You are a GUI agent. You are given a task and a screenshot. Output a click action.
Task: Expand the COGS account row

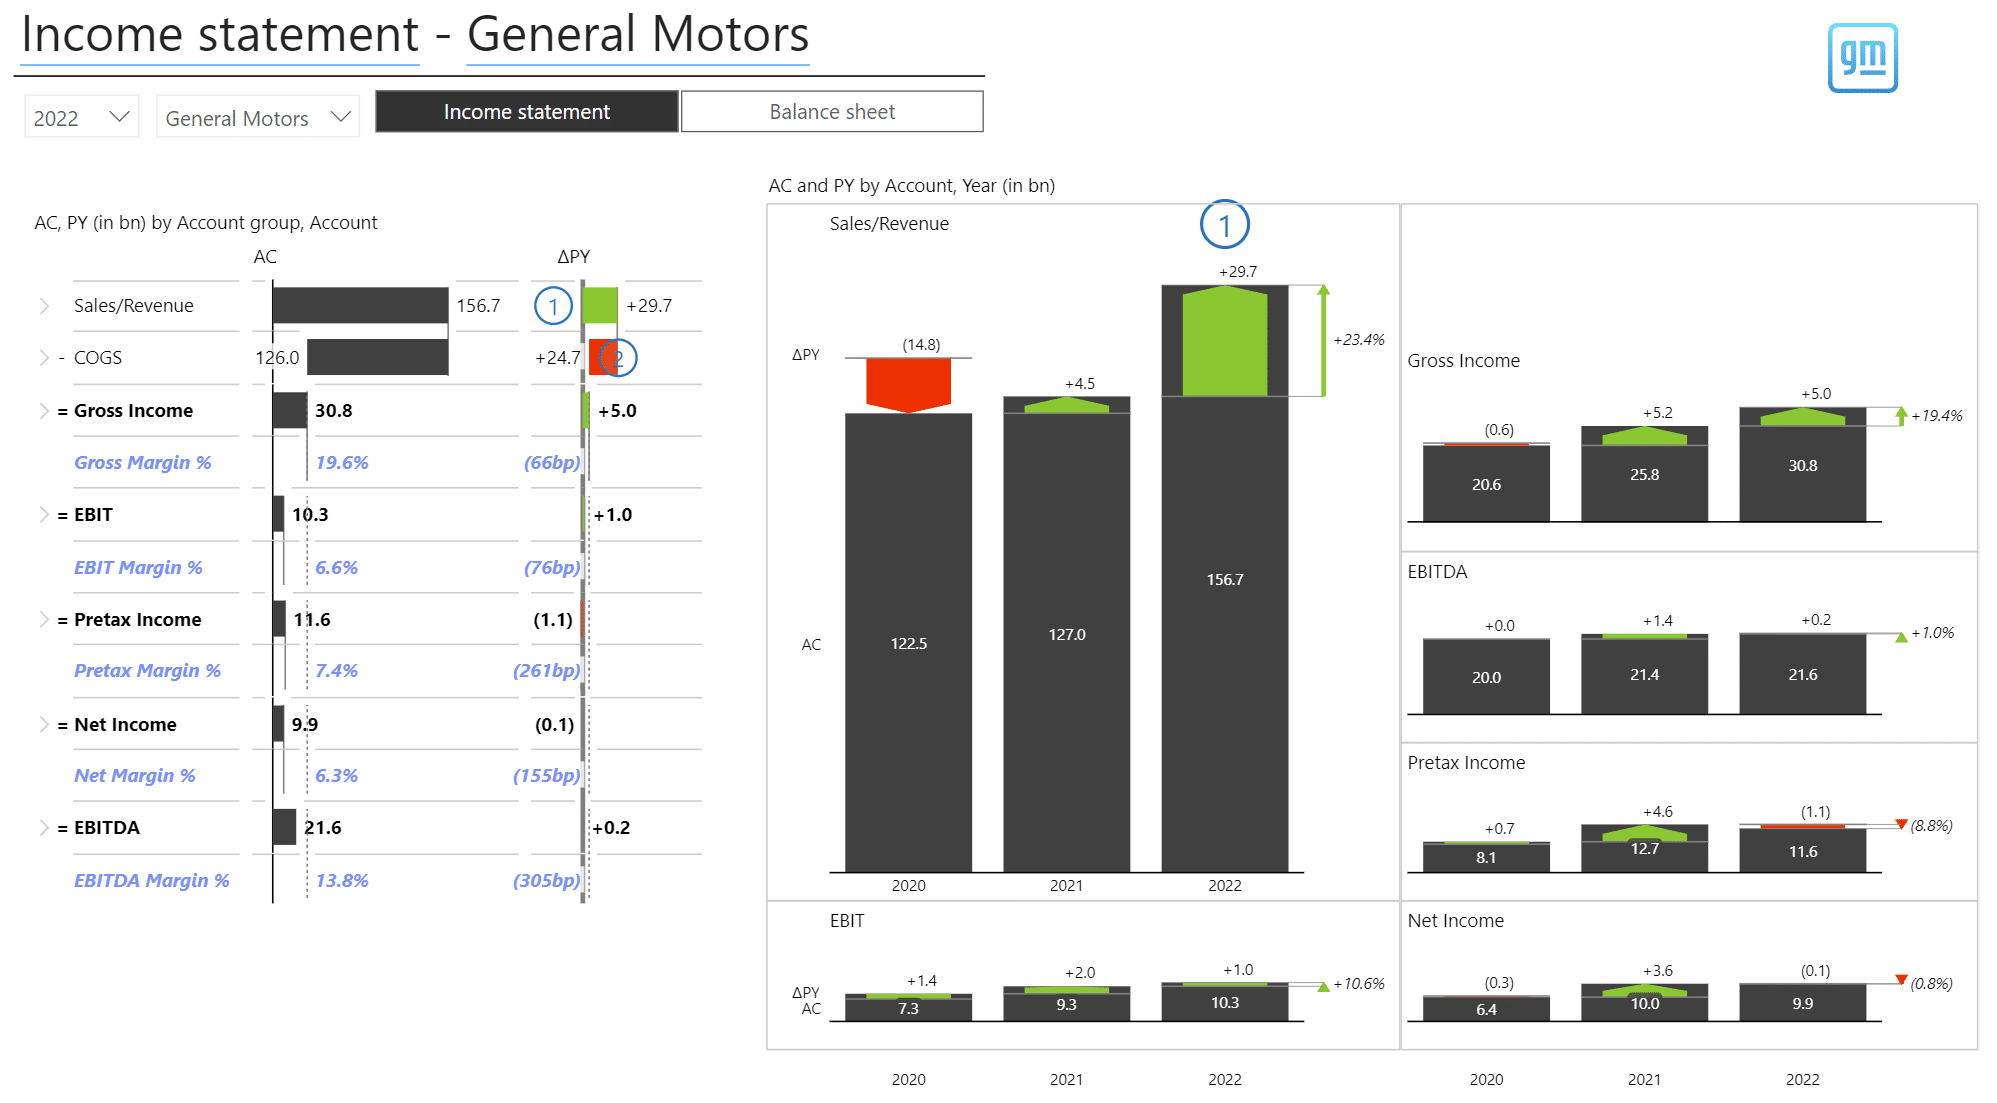[44, 358]
